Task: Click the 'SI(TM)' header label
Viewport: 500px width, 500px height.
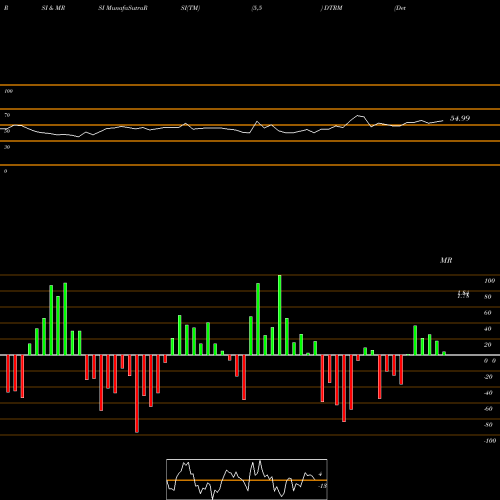Action: [190, 8]
